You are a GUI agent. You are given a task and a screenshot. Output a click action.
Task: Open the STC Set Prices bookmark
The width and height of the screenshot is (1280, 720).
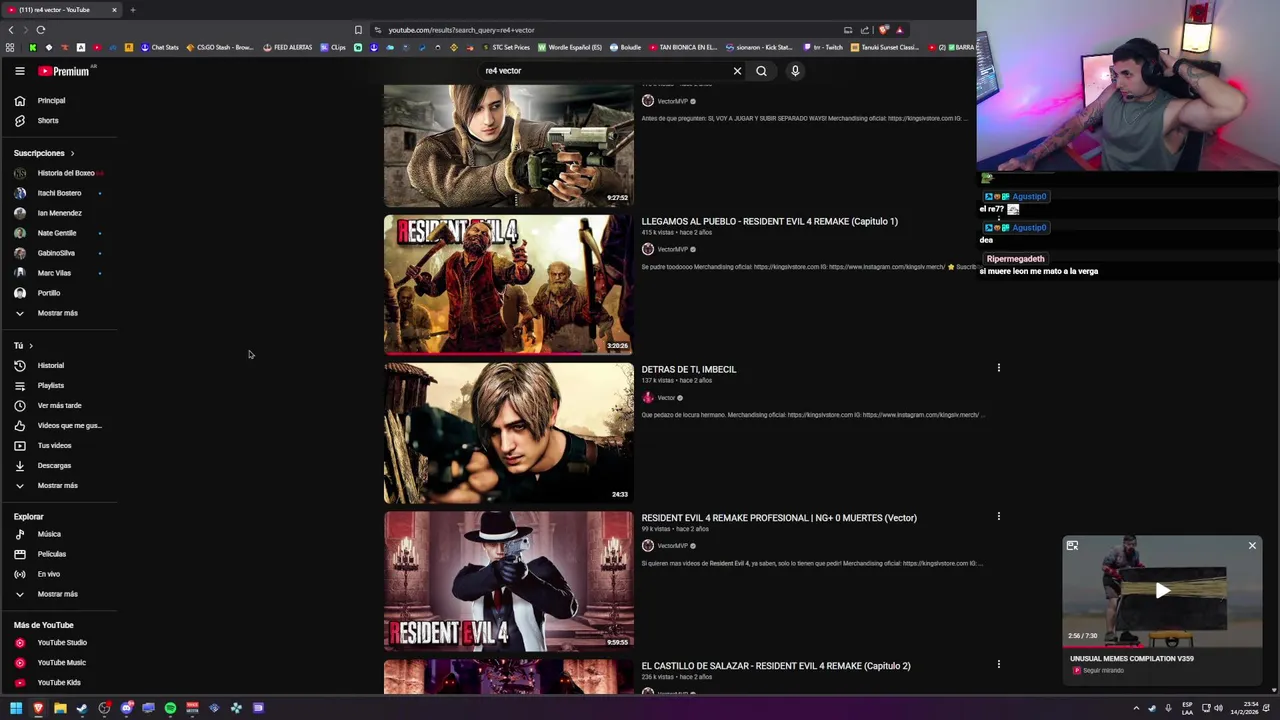coord(505,48)
